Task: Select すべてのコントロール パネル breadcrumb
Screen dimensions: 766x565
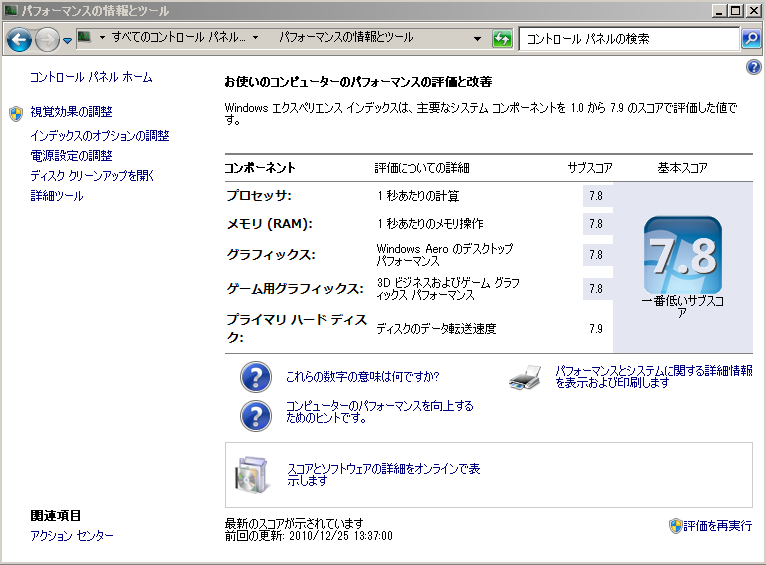Action: tap(179, 37)
